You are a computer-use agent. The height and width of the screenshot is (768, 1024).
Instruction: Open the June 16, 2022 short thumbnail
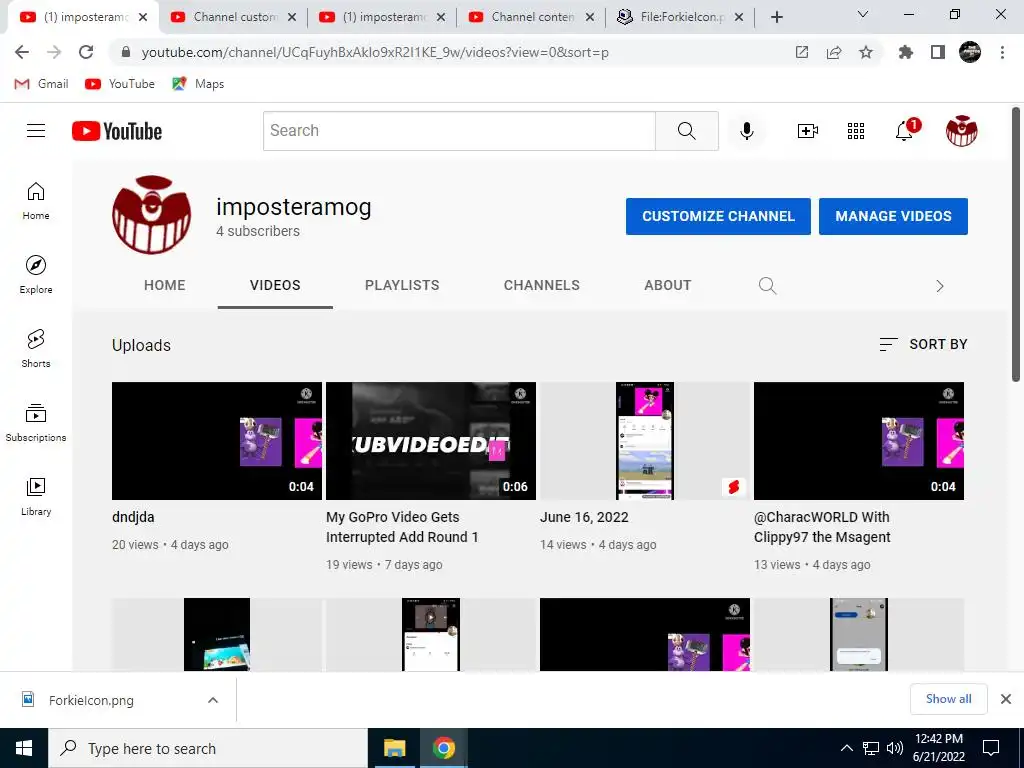click(x=645, y=441)
